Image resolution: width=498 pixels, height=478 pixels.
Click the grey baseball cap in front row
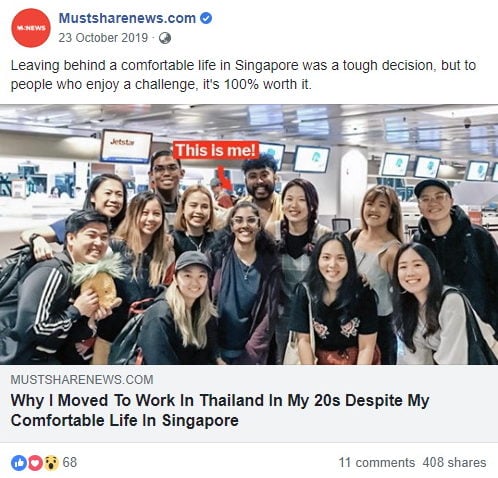coord(192,261)
